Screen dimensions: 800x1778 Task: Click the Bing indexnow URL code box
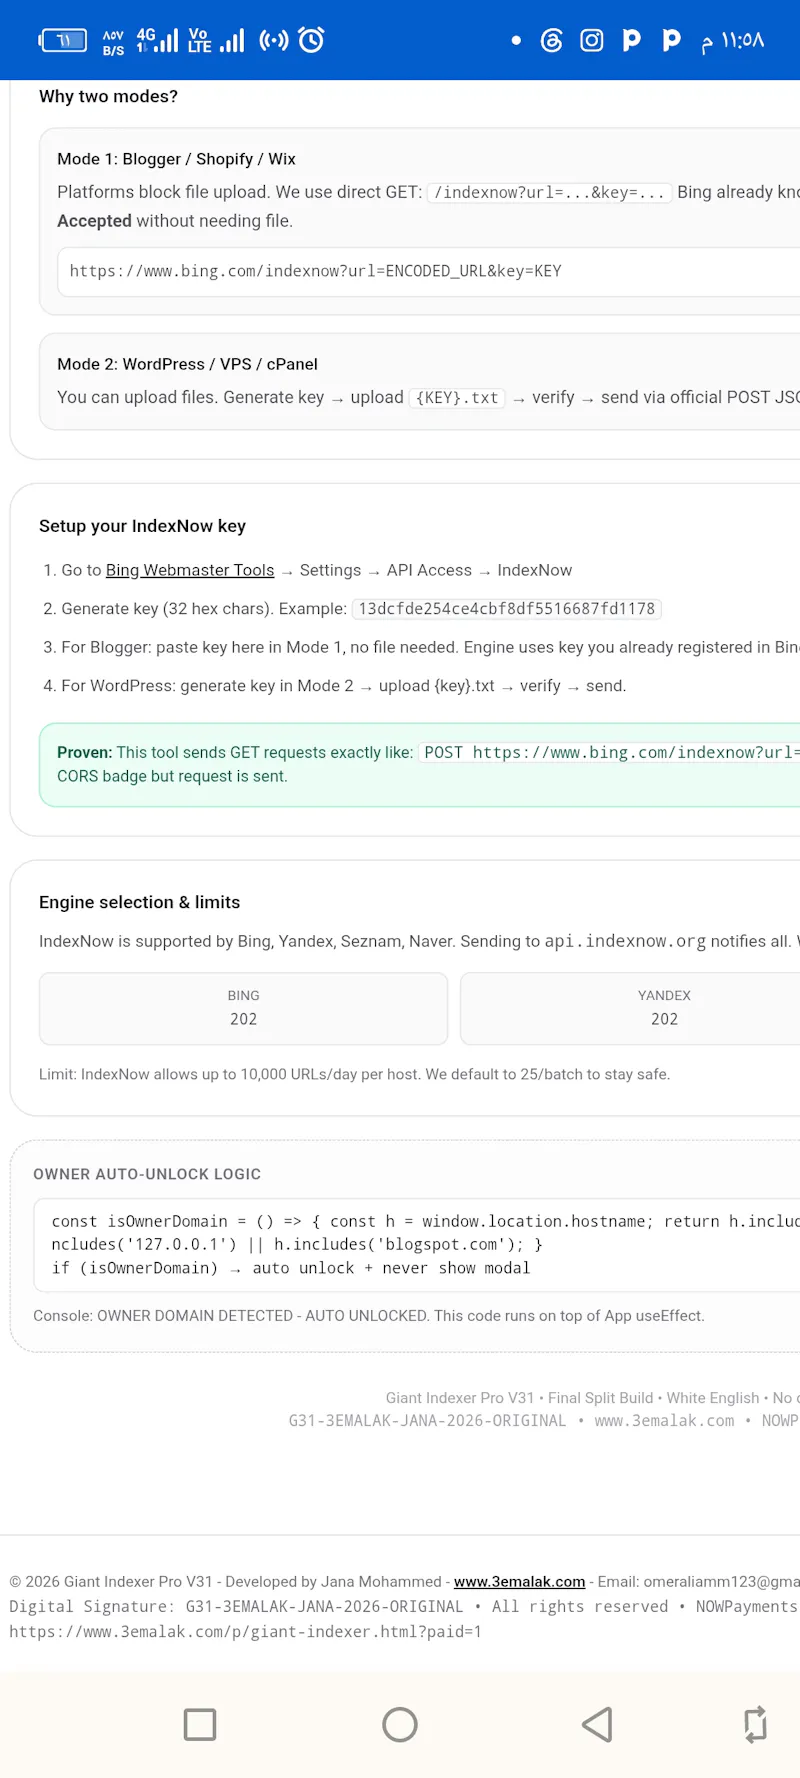click(428, 271)
